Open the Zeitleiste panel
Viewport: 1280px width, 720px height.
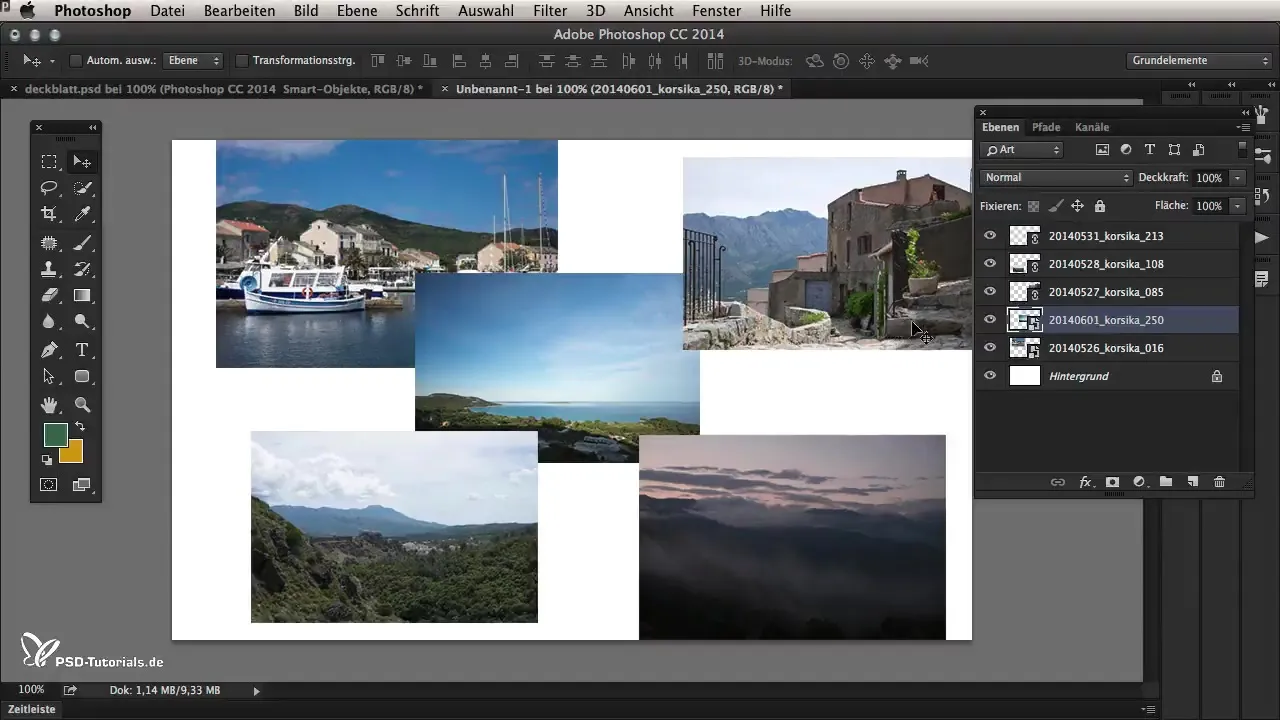(x=32, y=709)
